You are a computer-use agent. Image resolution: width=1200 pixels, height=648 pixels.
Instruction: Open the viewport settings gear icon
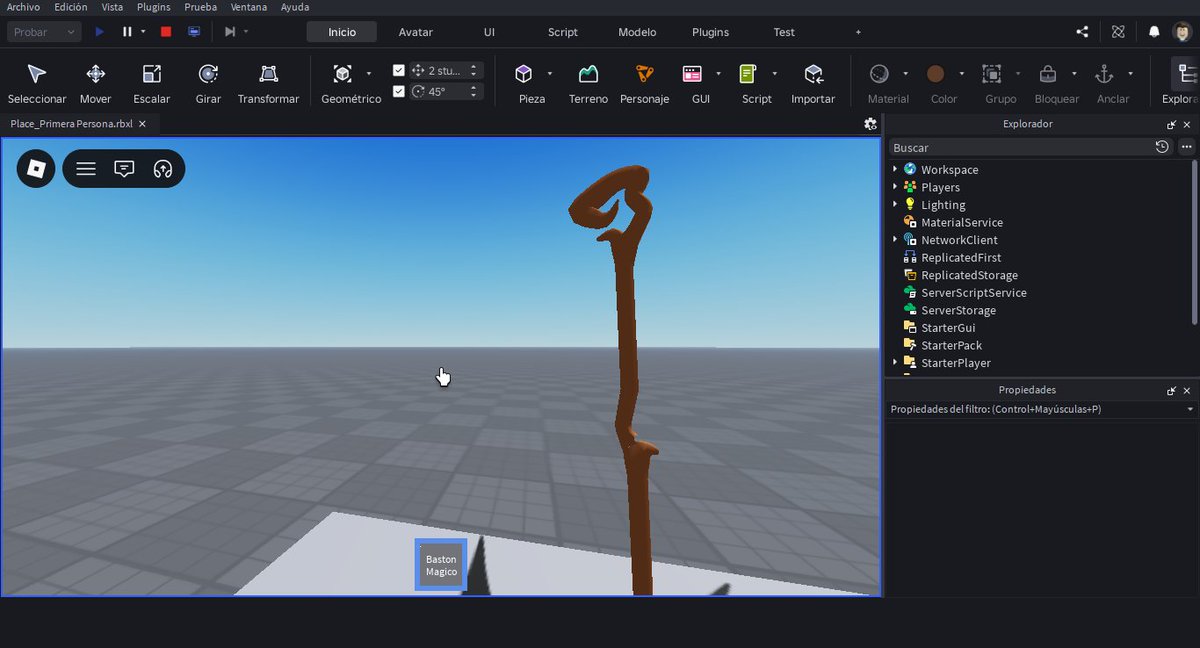tap(870, 124)
